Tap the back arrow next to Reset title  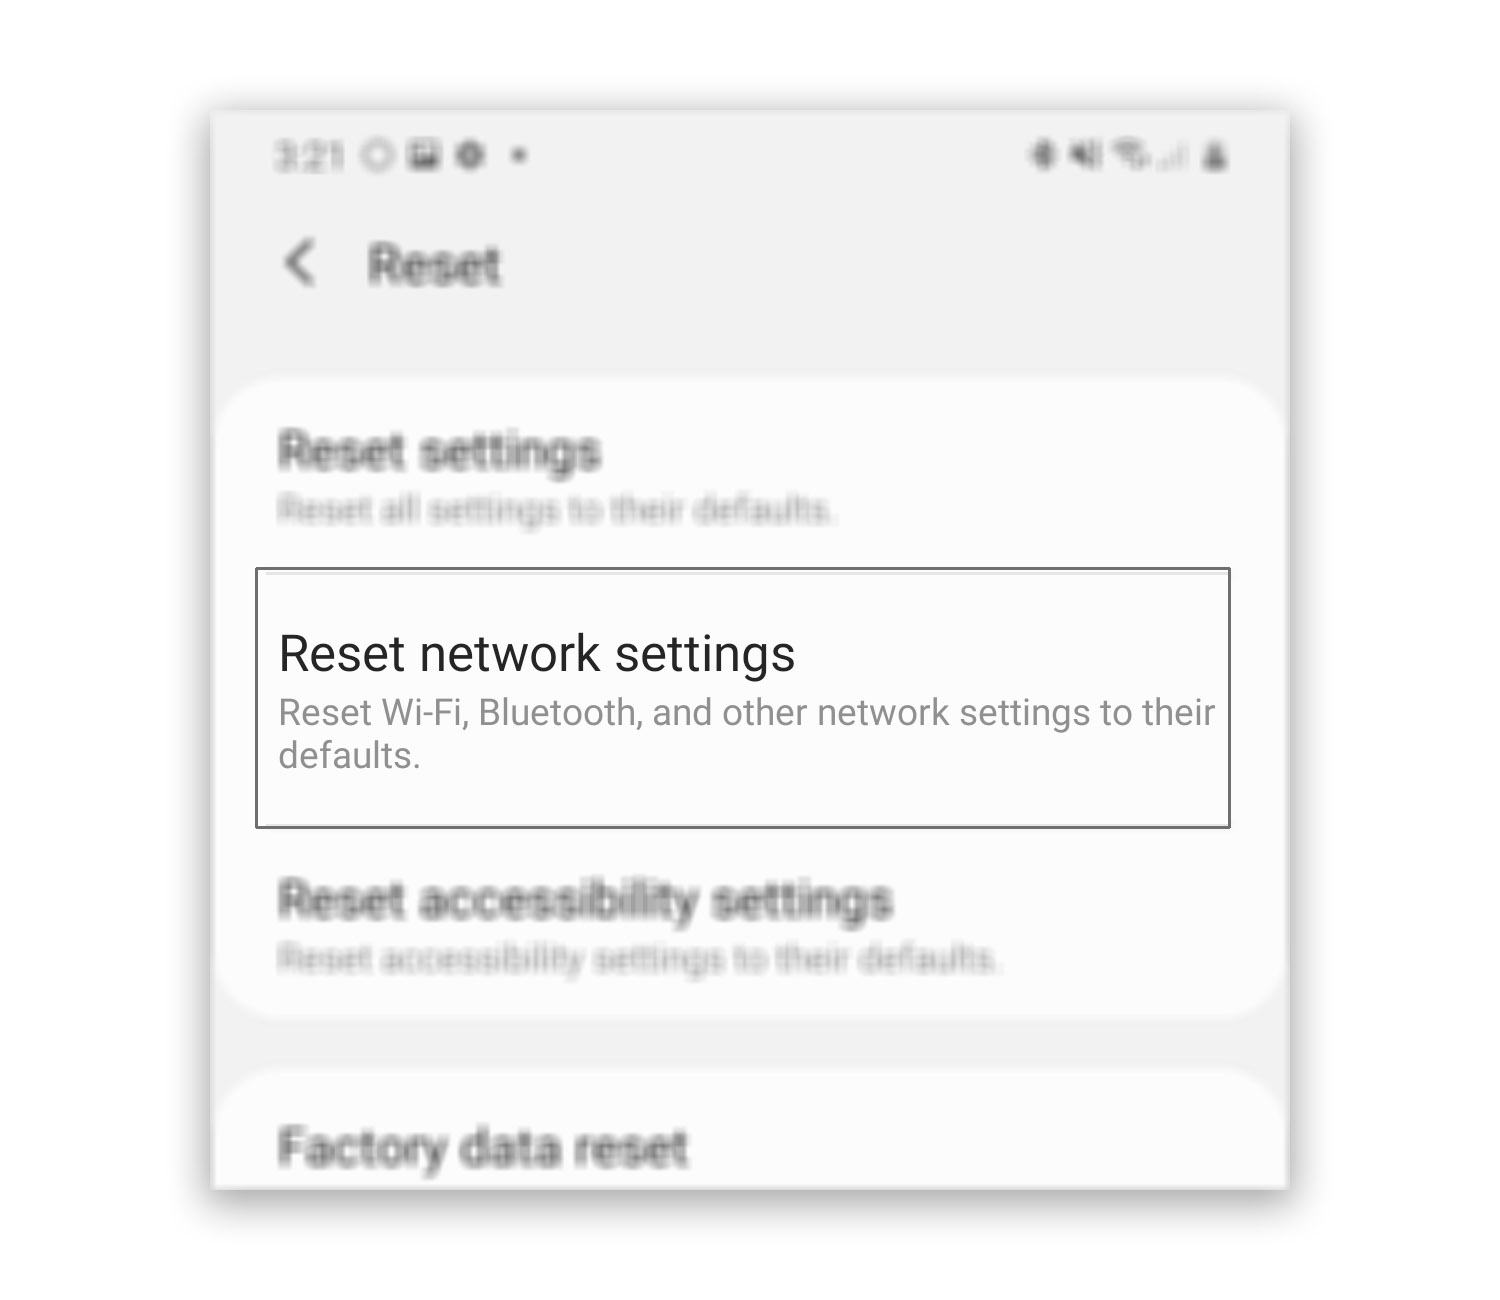click(300, 262)
